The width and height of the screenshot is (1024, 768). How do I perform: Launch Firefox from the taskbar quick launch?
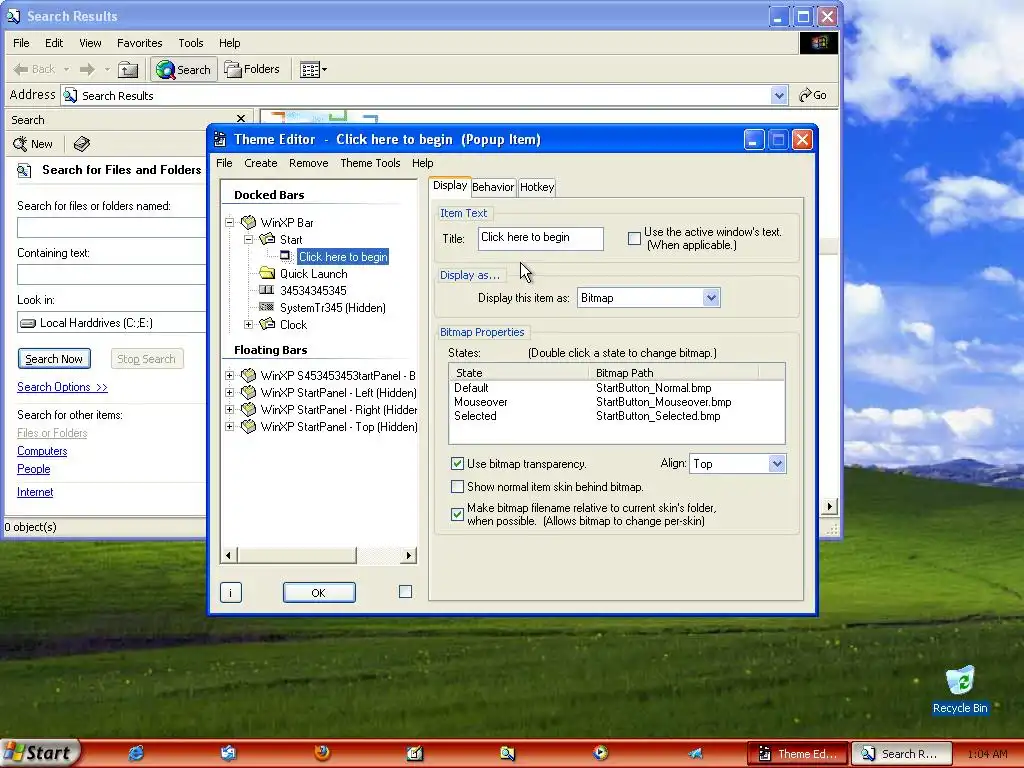tap(321, 752)
